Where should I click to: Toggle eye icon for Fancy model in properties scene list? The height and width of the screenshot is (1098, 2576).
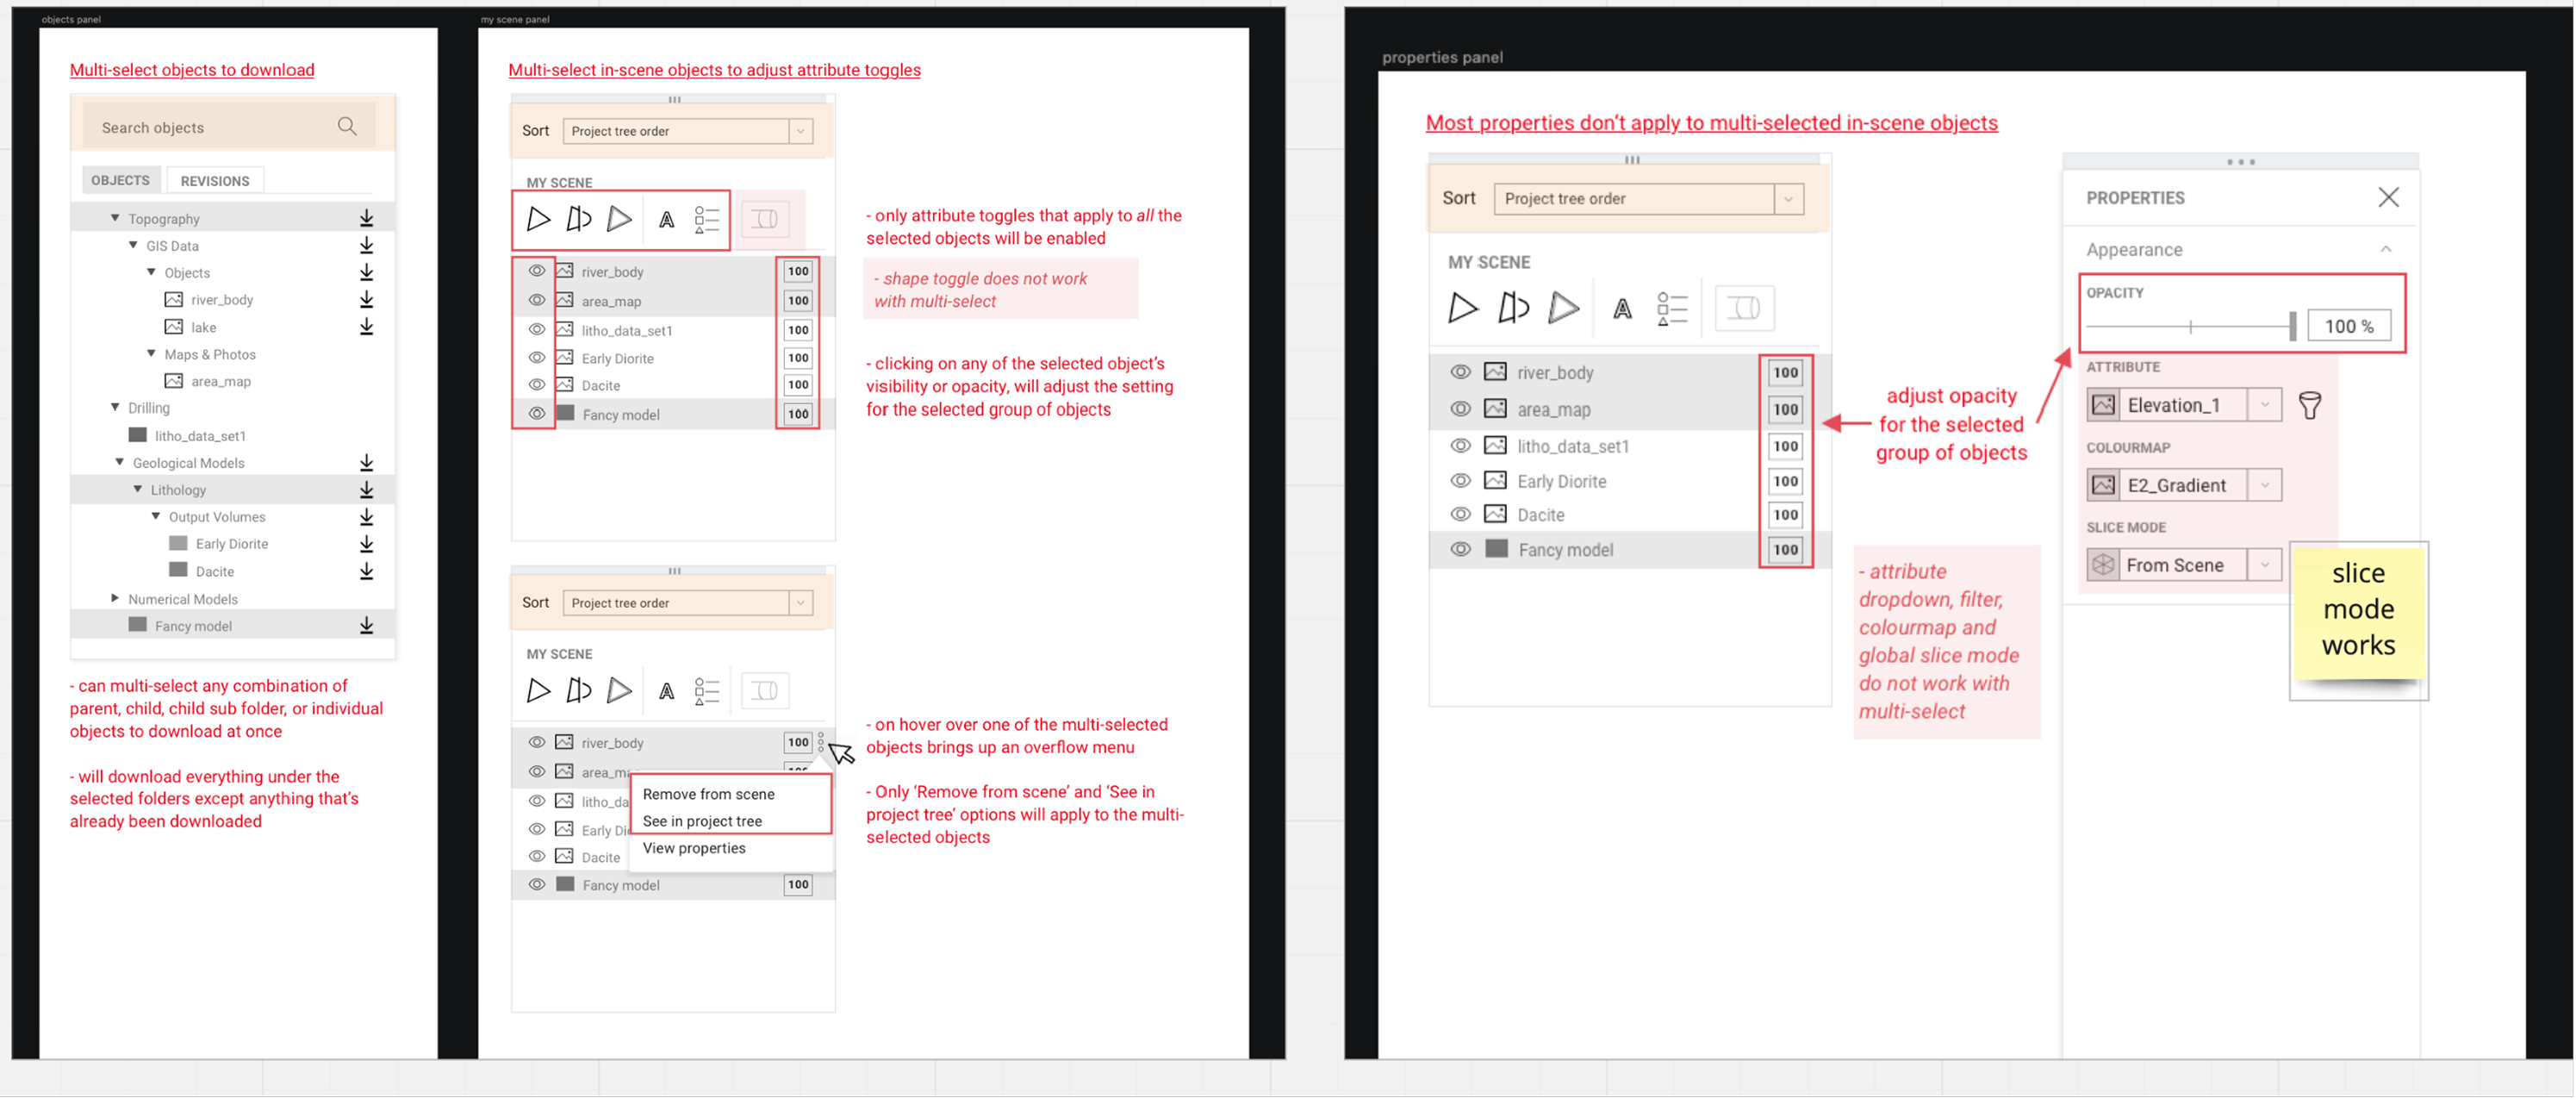pyautogui.click(x=1460, y=549)
